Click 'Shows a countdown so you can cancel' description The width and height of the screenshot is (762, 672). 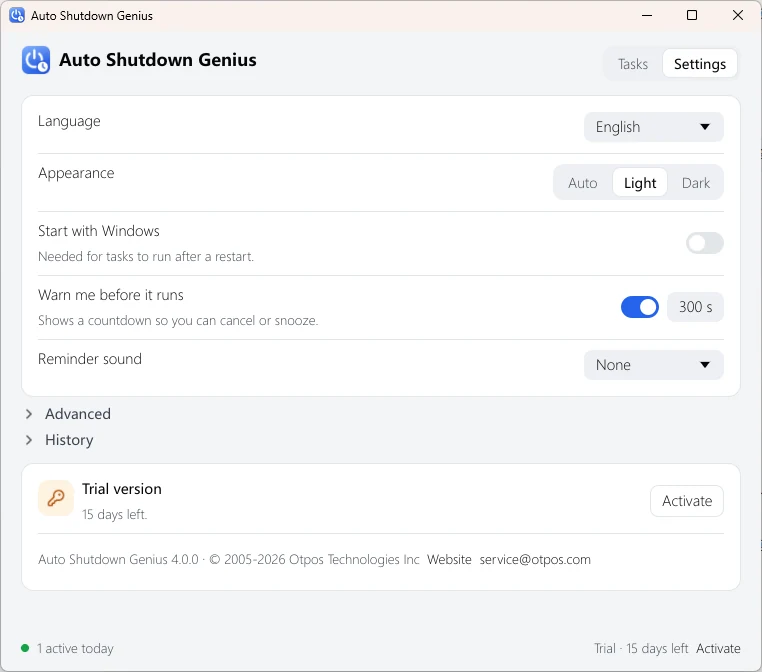point(178,321)
